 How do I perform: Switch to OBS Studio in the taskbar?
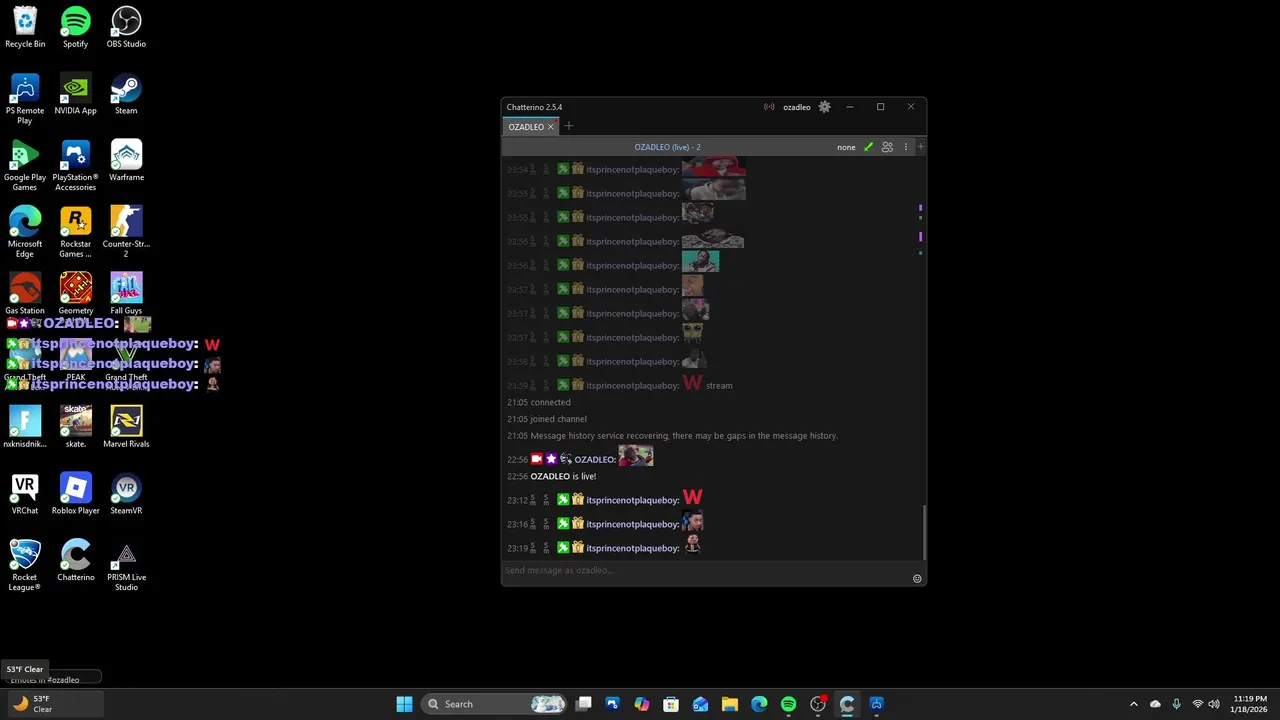click(818, 704)
